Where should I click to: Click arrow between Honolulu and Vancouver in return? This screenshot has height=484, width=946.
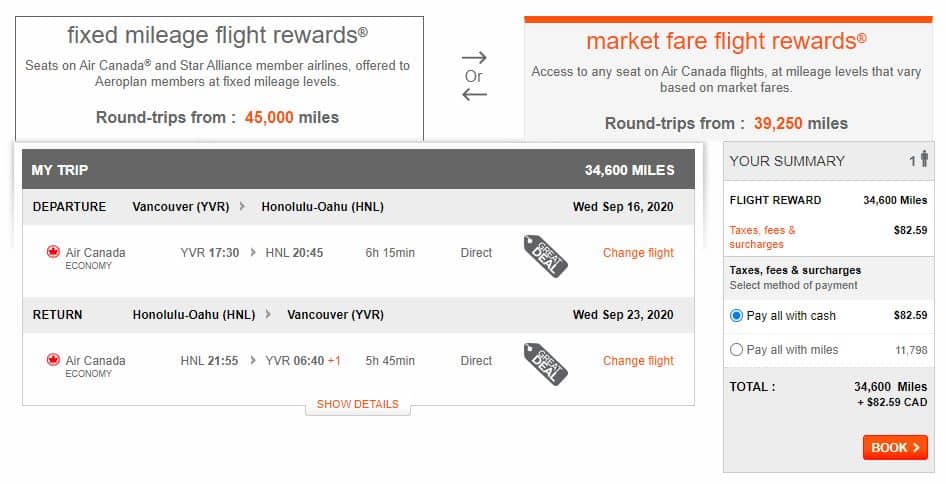267,315
